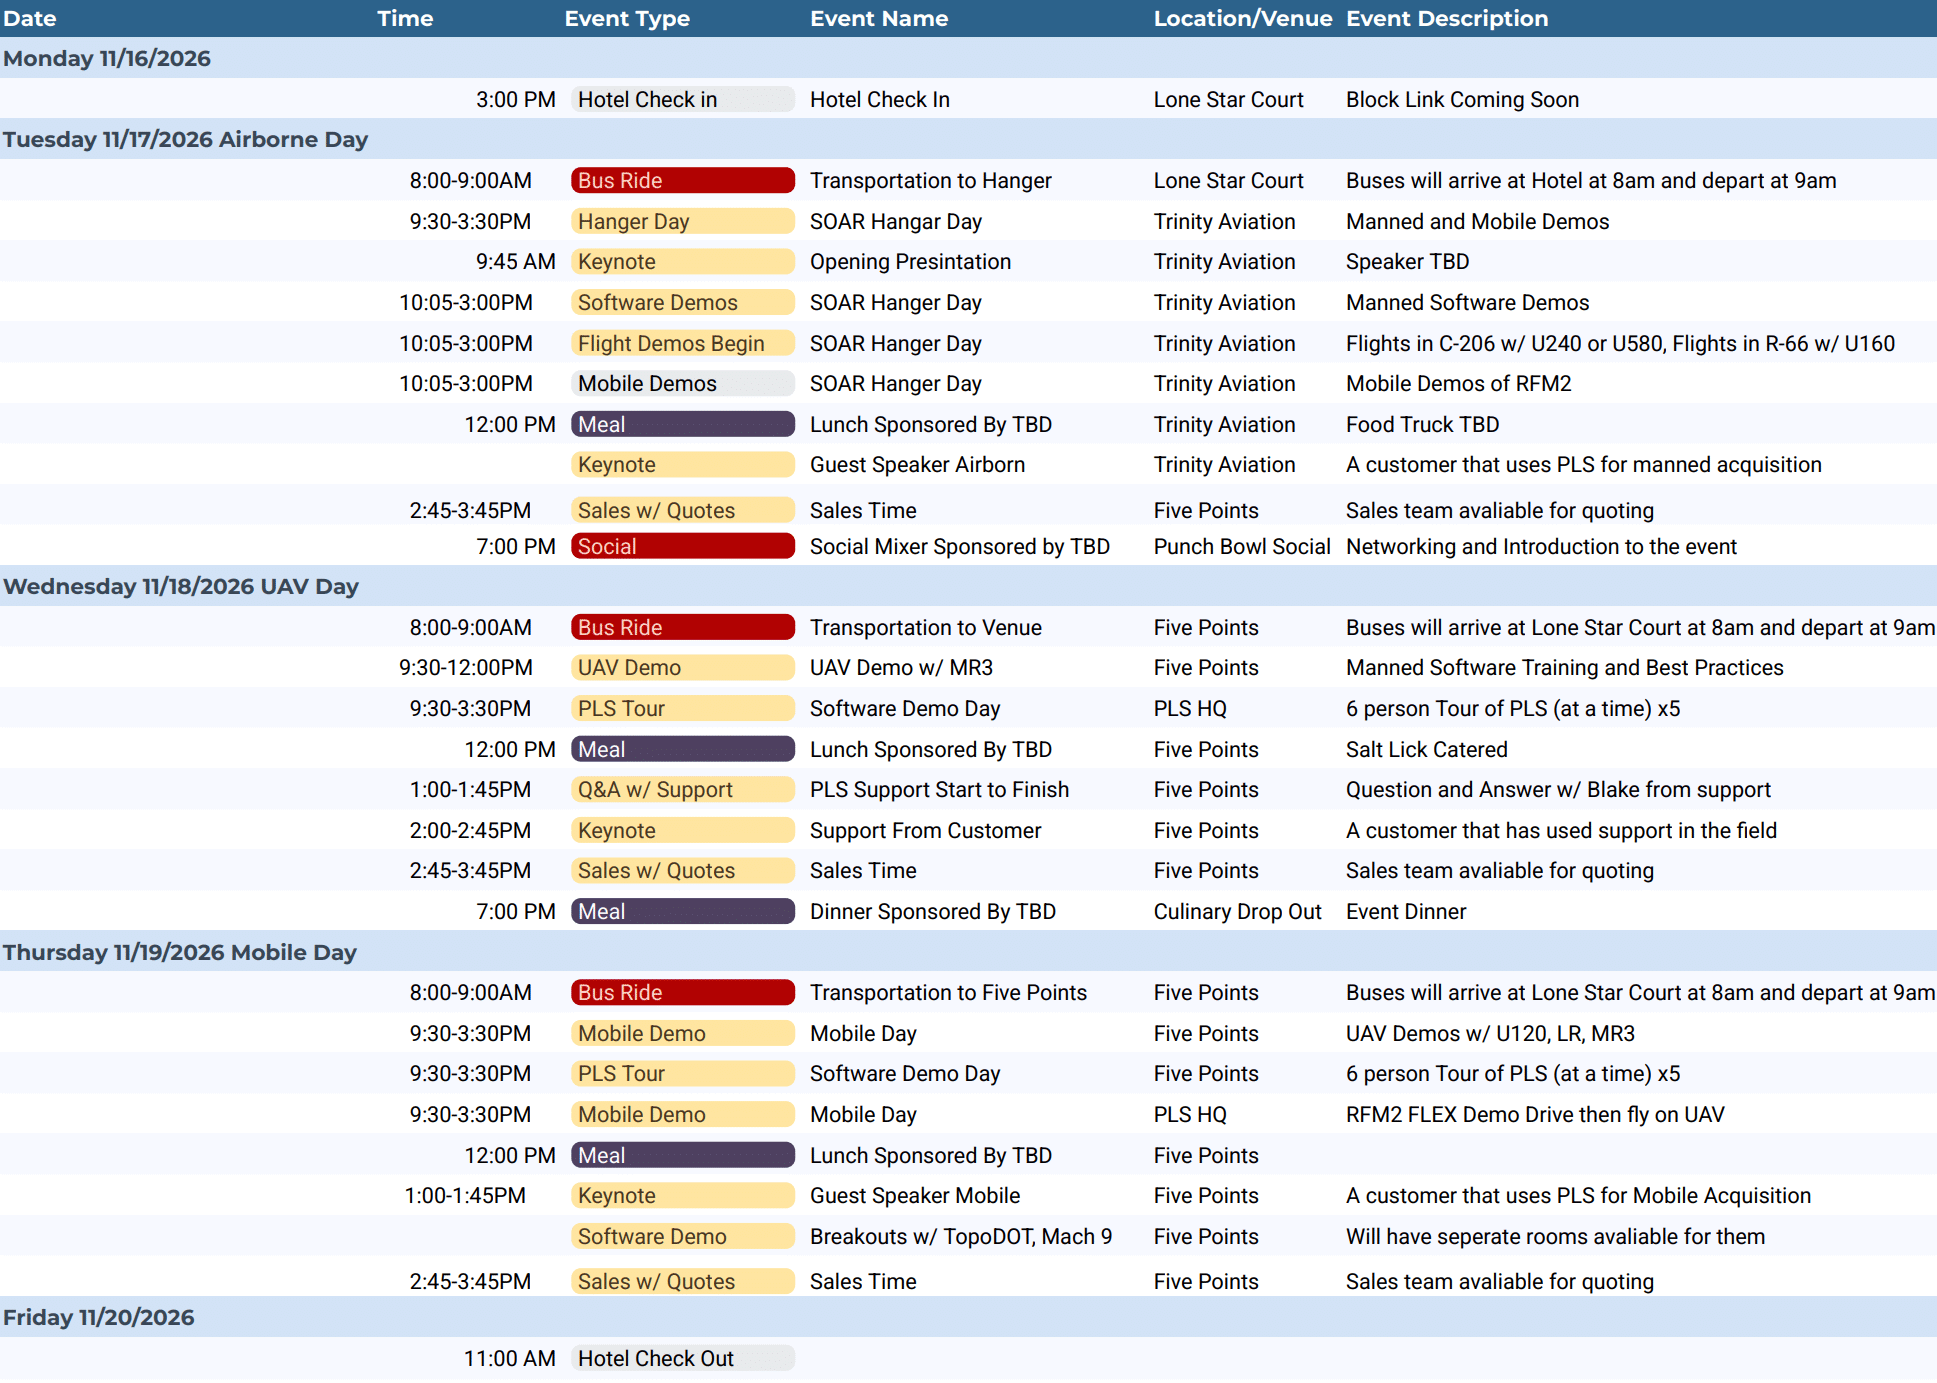Select the Mobile Demos grey chip
Image resolution: width=1937 pixels, height=1383 pixels.
click(683, 384)
